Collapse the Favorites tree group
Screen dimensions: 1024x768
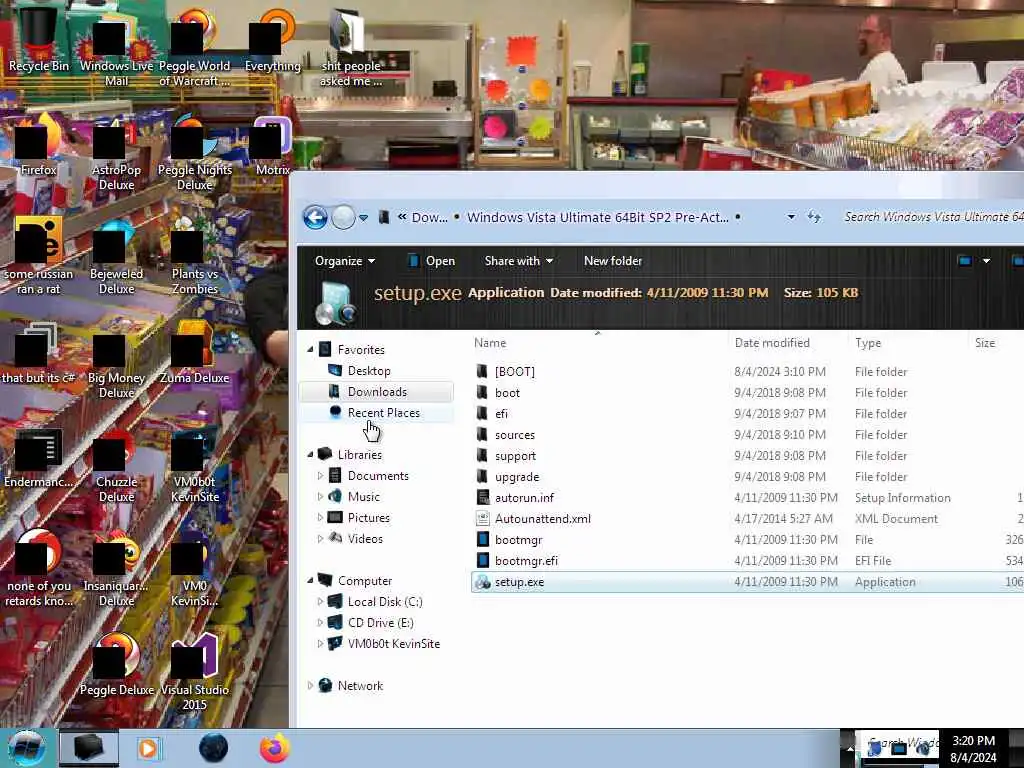pos(311,350)
